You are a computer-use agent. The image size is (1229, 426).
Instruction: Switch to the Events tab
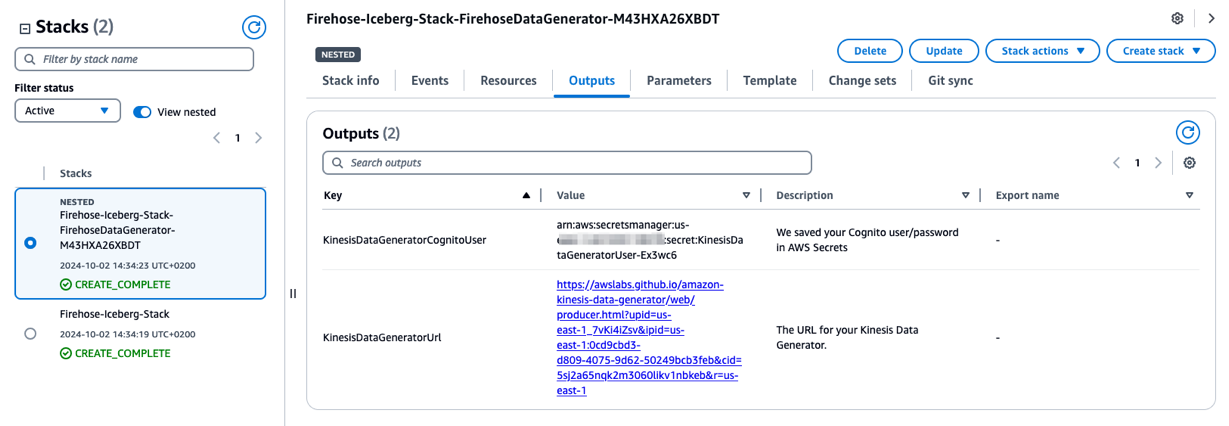pos(429,81)
